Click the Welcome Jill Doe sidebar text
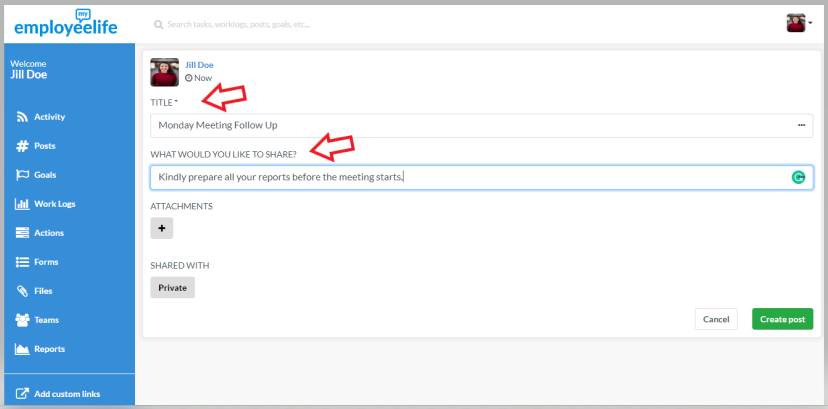The width and height of the screenshot is (828, 409). 29,70
